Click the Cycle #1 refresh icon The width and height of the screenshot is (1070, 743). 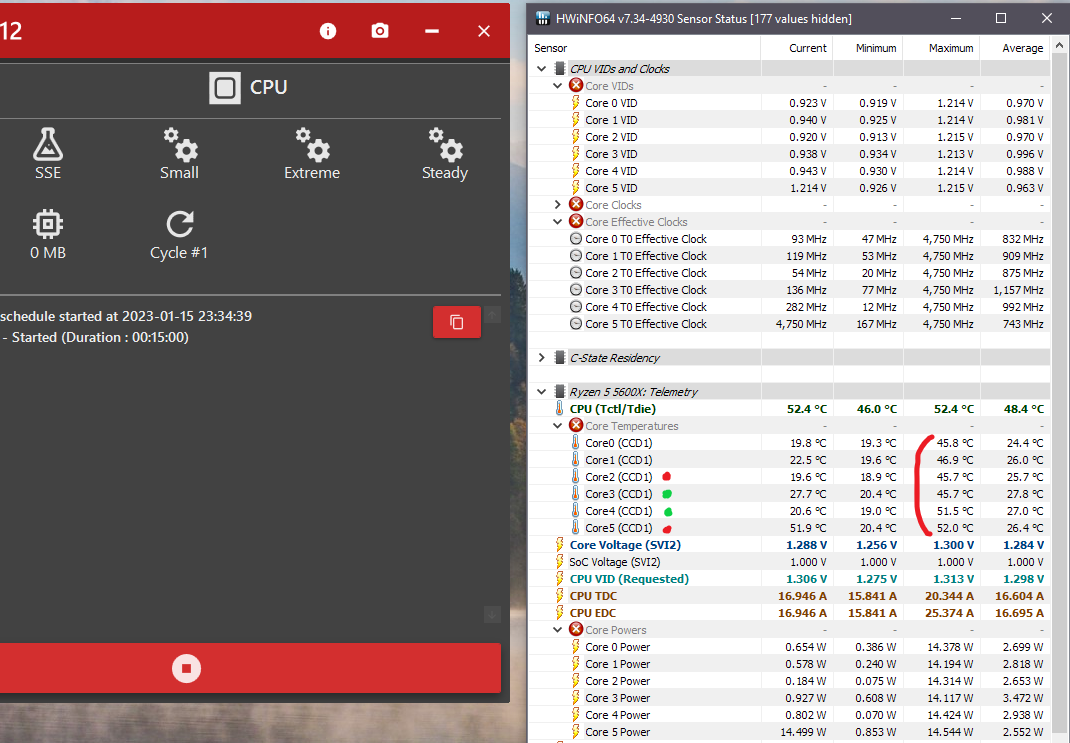point(179,224)
